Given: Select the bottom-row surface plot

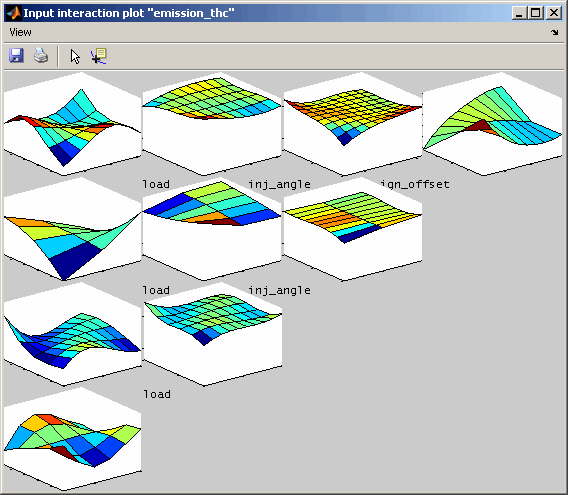Looking at the screenshot, I should 72,439.
